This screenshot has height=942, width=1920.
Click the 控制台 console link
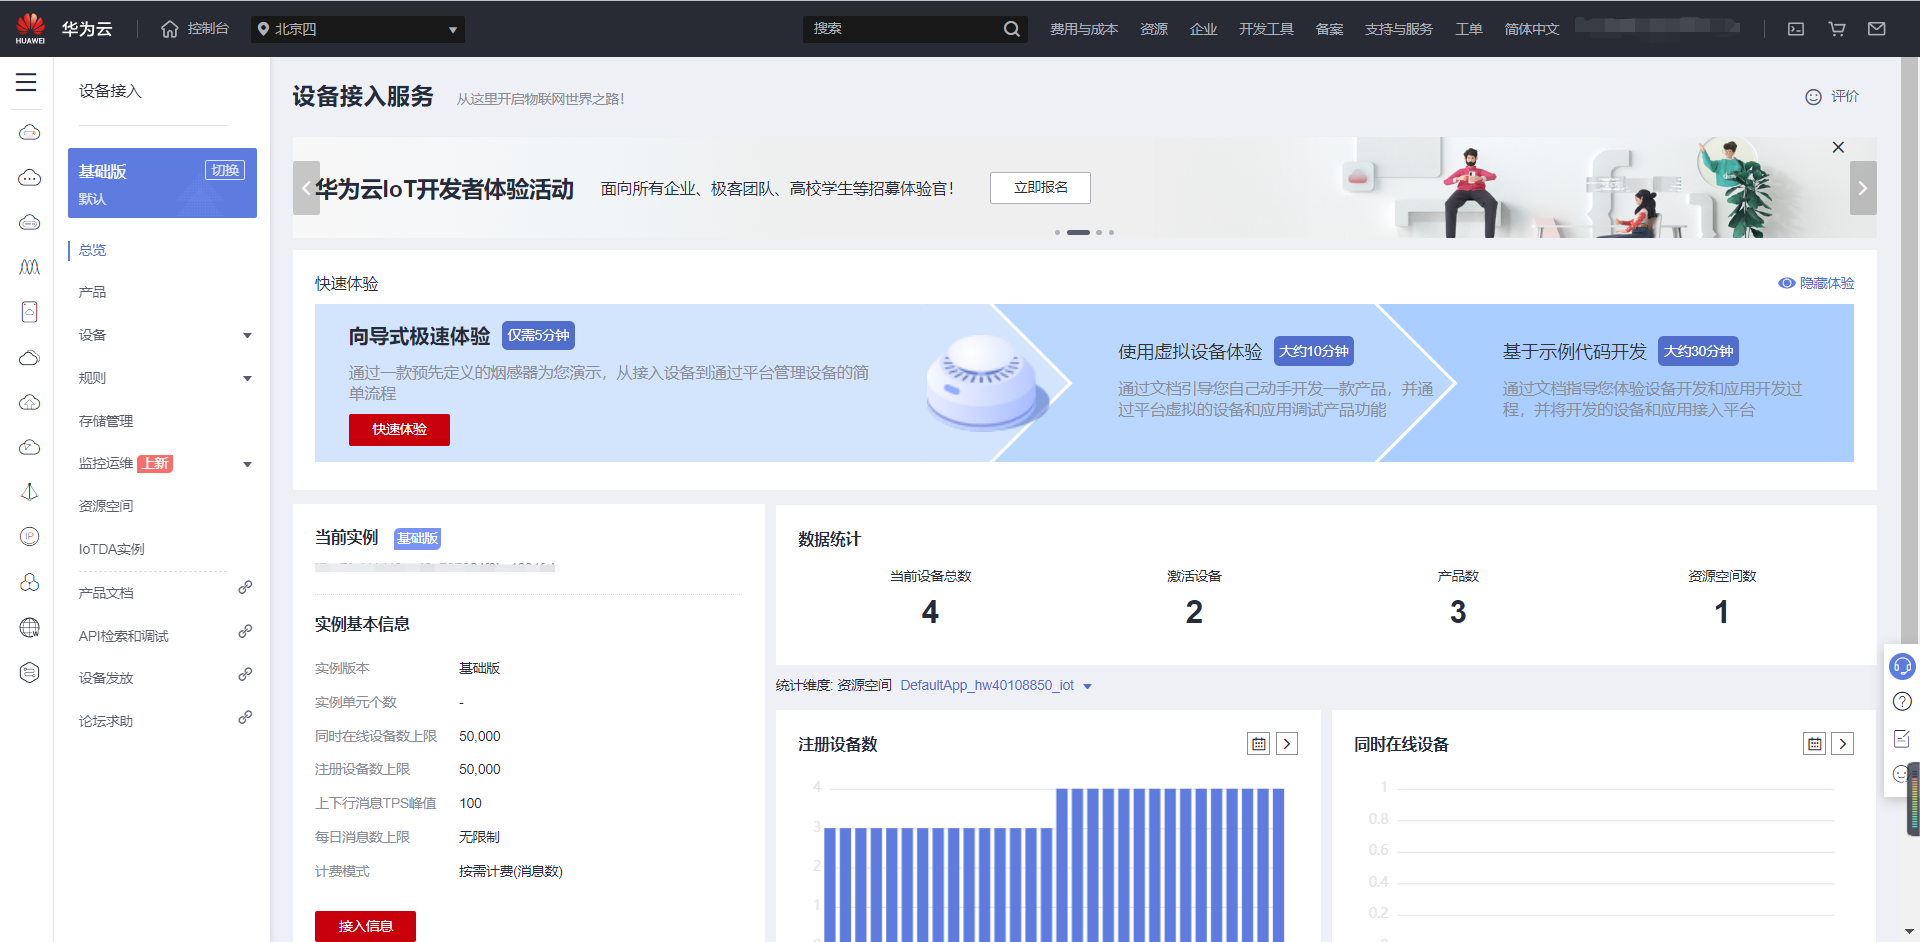208,29
